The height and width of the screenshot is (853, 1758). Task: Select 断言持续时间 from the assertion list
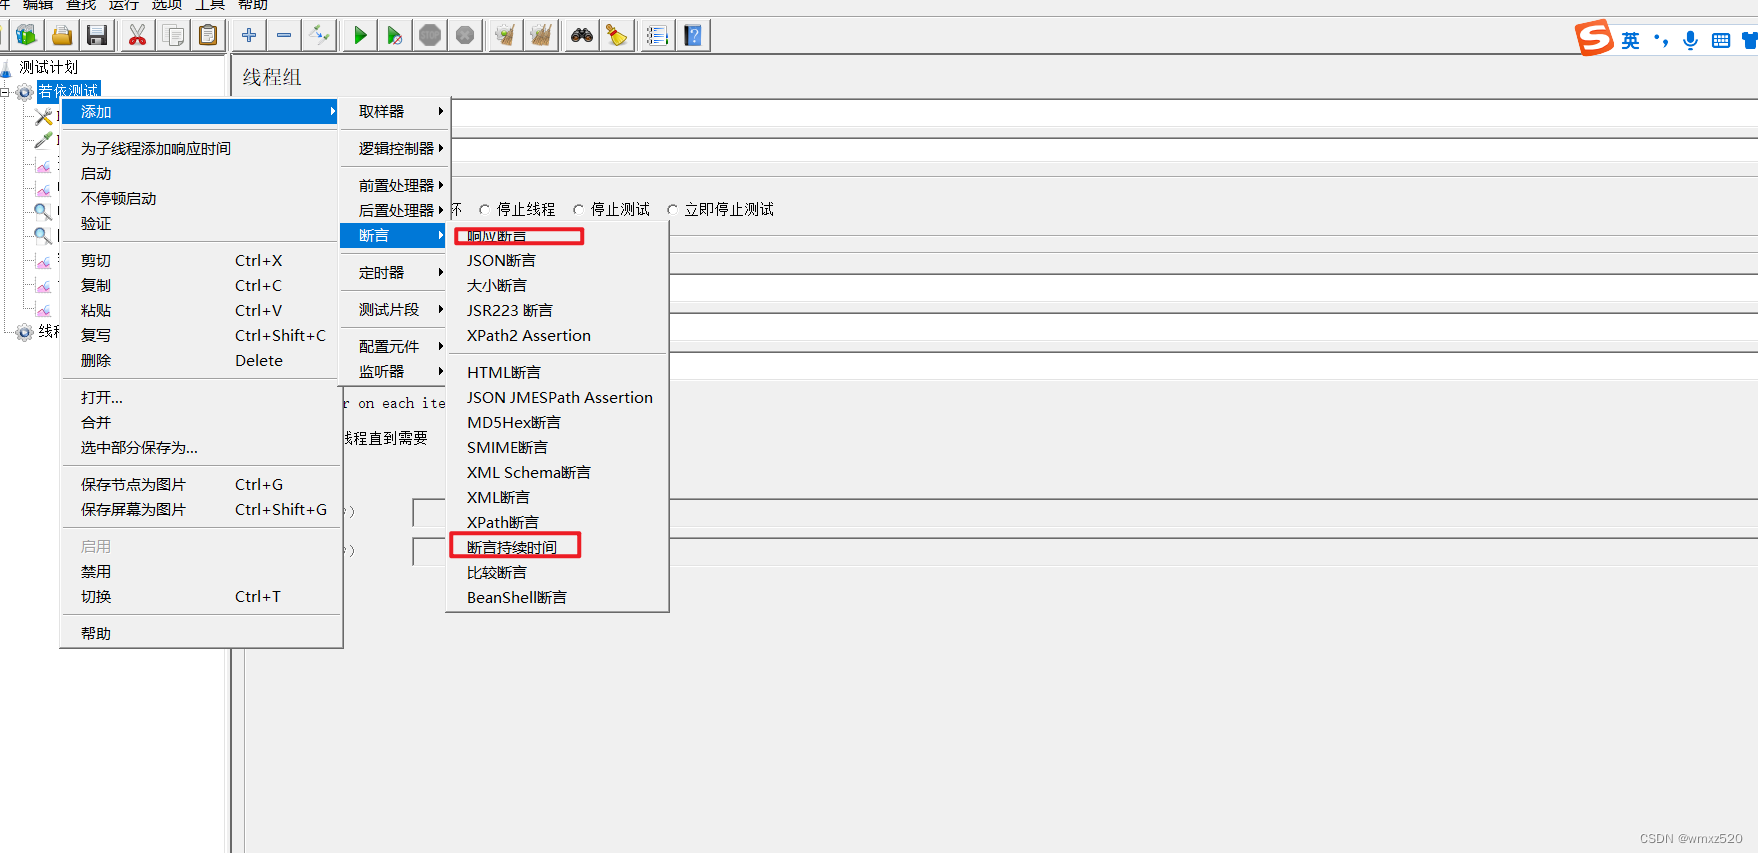pyautogui.click(x=557, y=547)
